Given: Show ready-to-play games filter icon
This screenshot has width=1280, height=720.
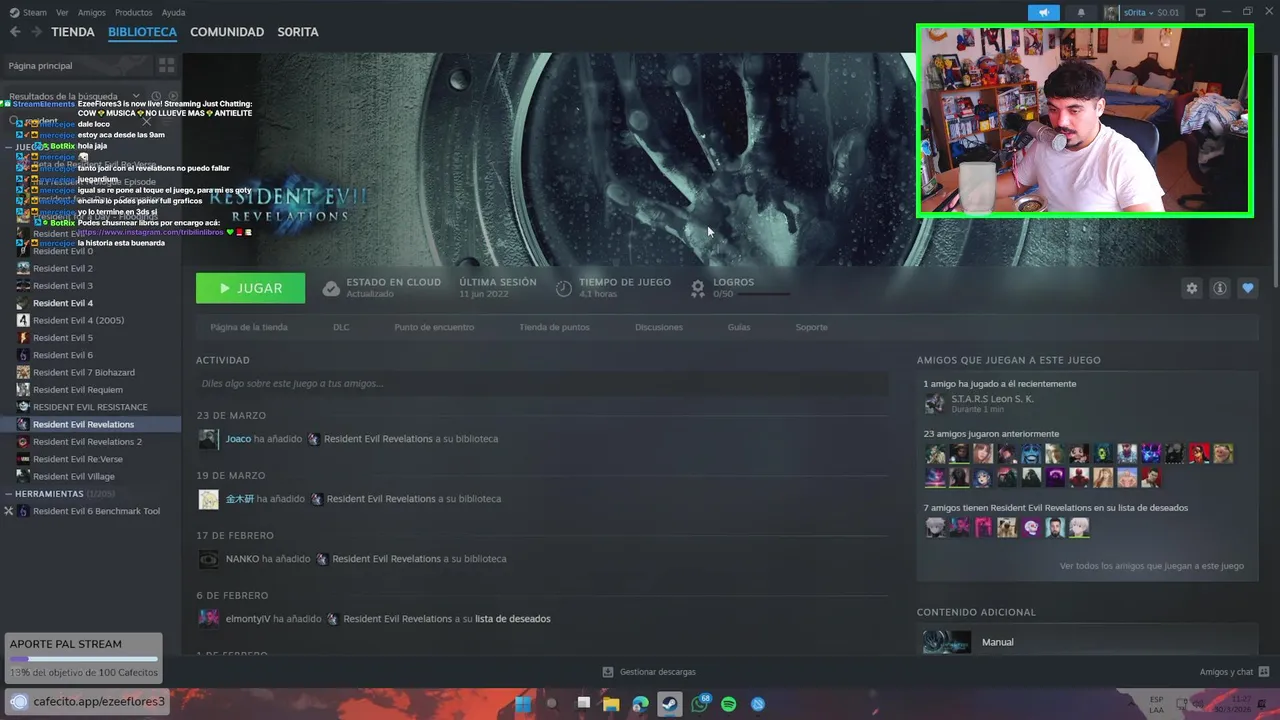Looking at the screenshot, I should tap(173, 96).
